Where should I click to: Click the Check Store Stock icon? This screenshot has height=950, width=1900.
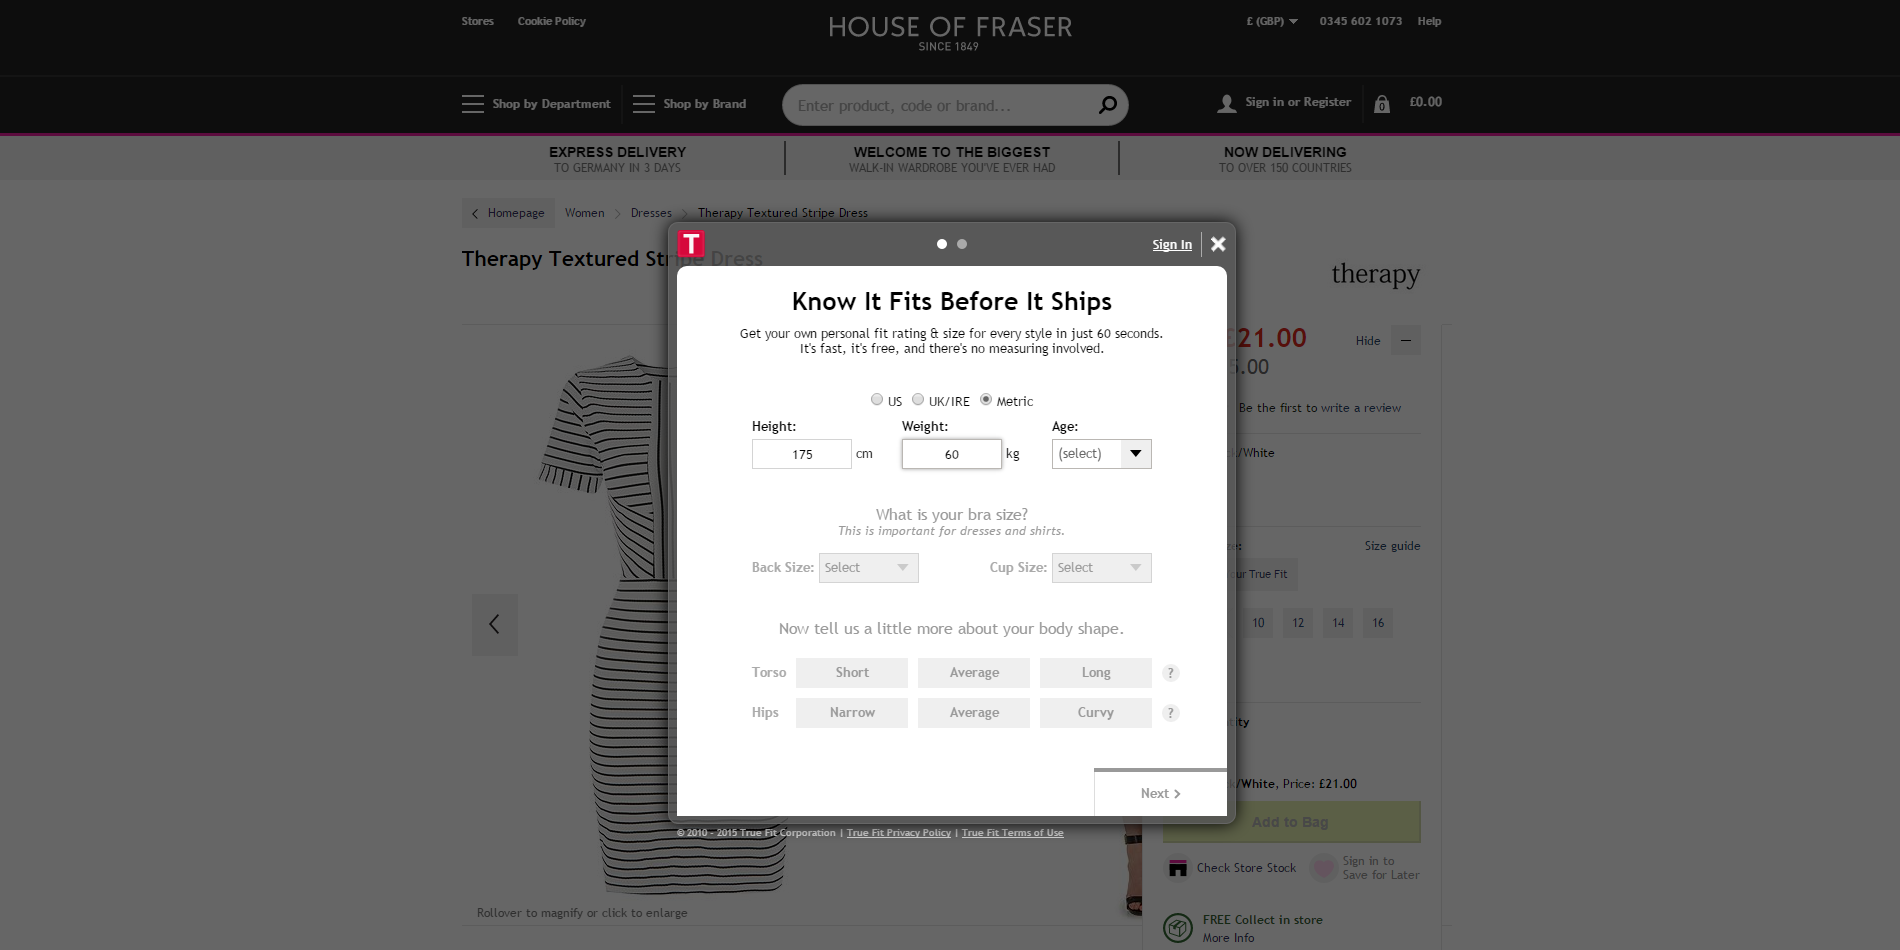[x=1178, y=868]
